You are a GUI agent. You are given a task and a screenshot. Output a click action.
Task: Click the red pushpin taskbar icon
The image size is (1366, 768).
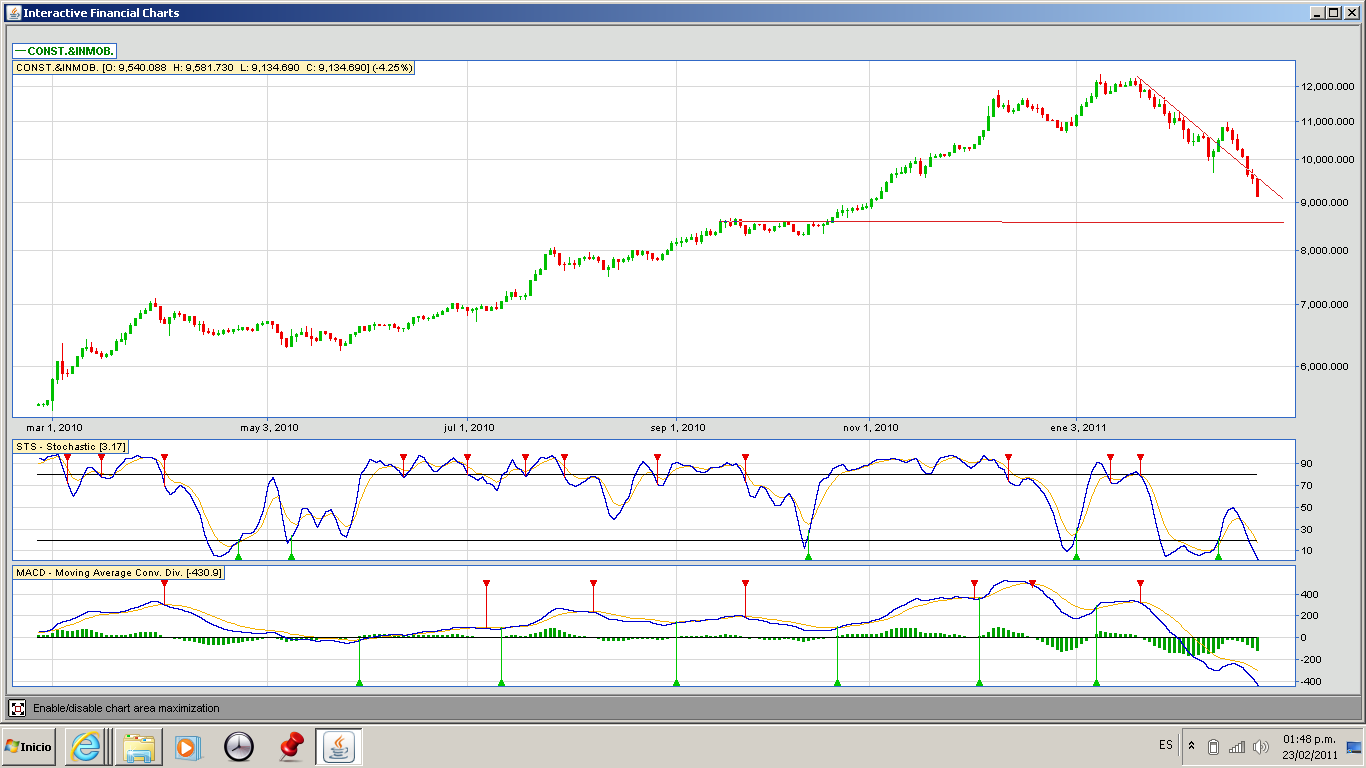(291, 746)
